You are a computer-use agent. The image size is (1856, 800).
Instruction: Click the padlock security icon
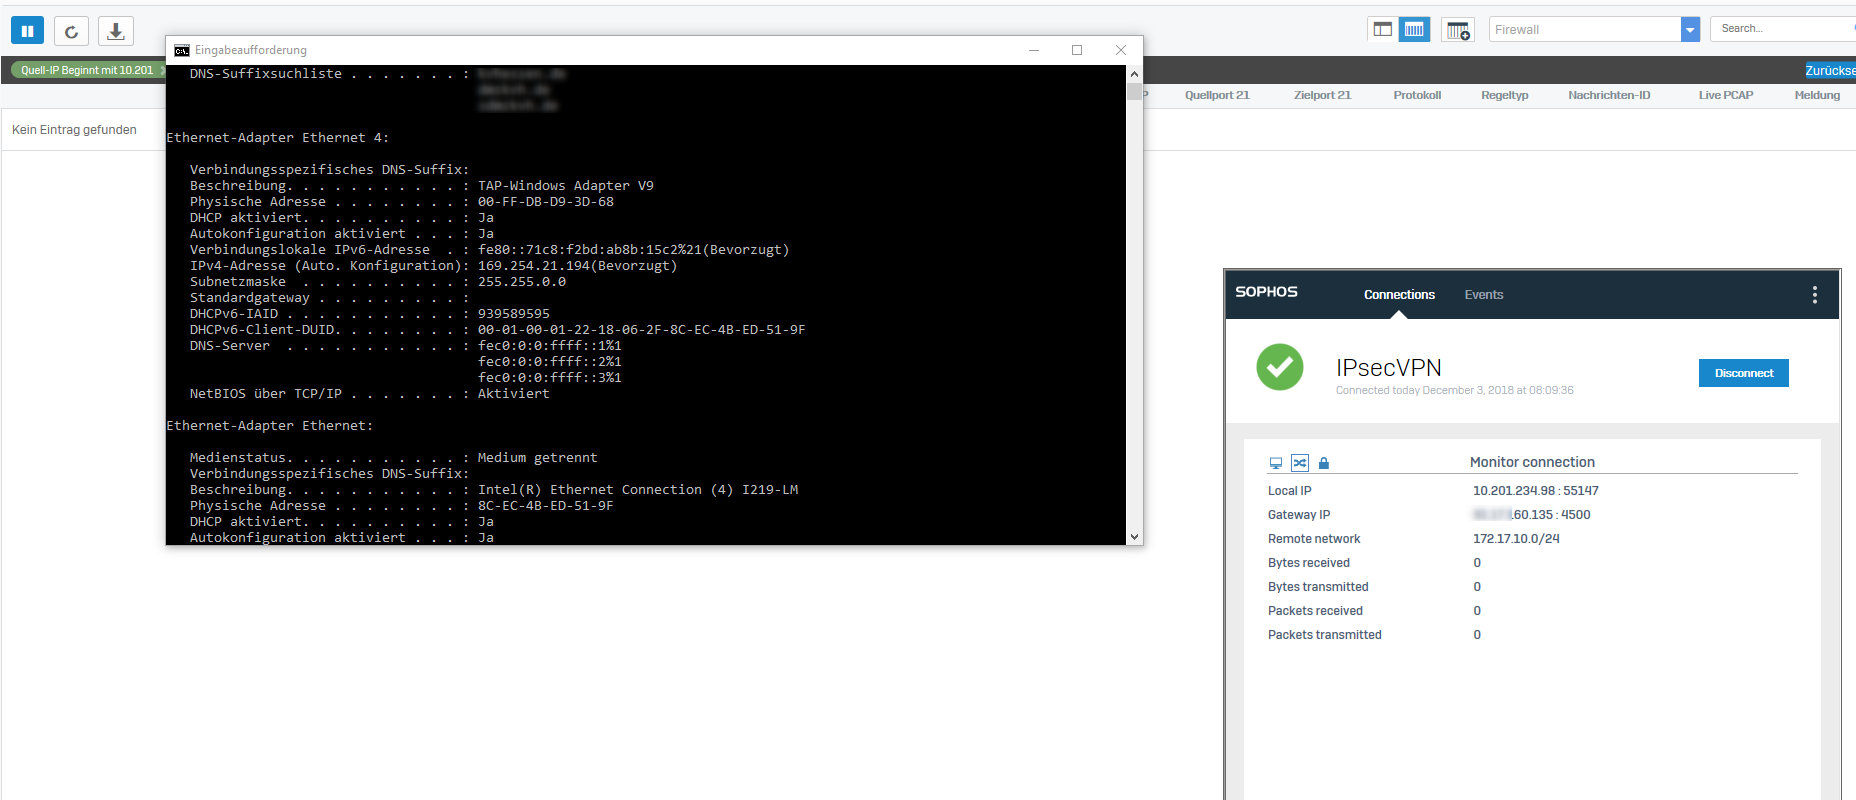pos(1323,463)
